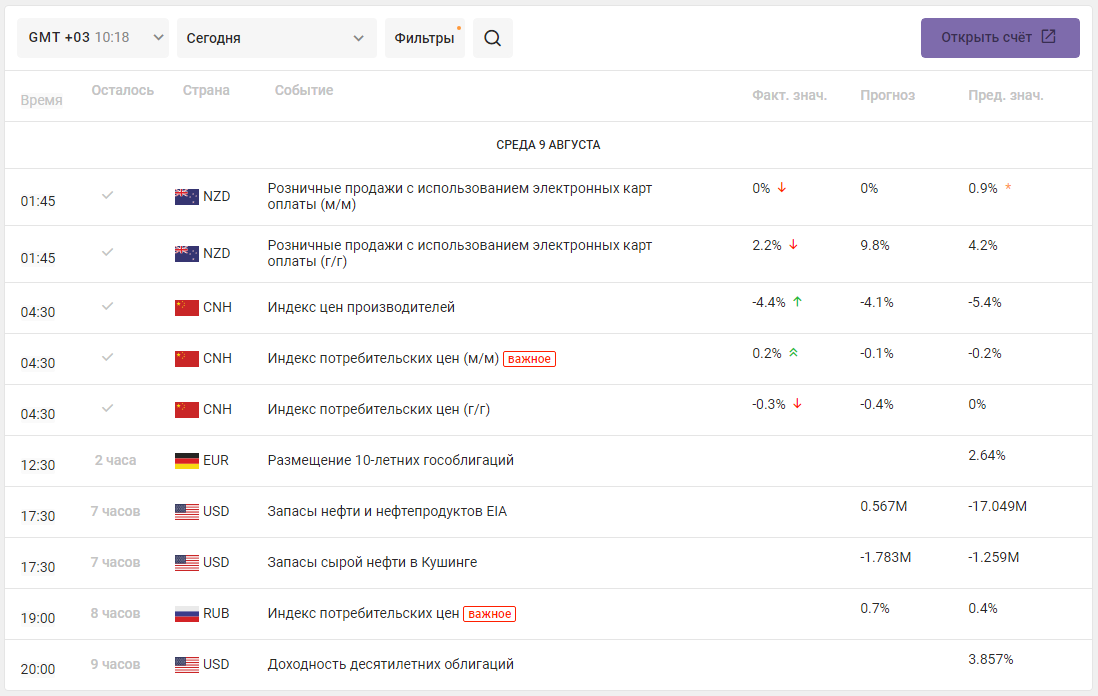The width and height of the screenshot is (1098, 696).
Task: Click the US flag in EIA oil inventories row
Action: pyautogui.click(x=186, y=512)
